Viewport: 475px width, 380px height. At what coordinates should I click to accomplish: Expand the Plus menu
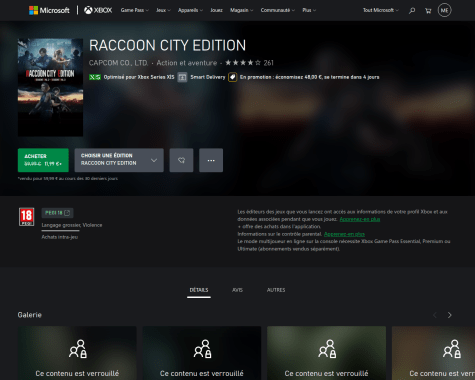[309, 10]
